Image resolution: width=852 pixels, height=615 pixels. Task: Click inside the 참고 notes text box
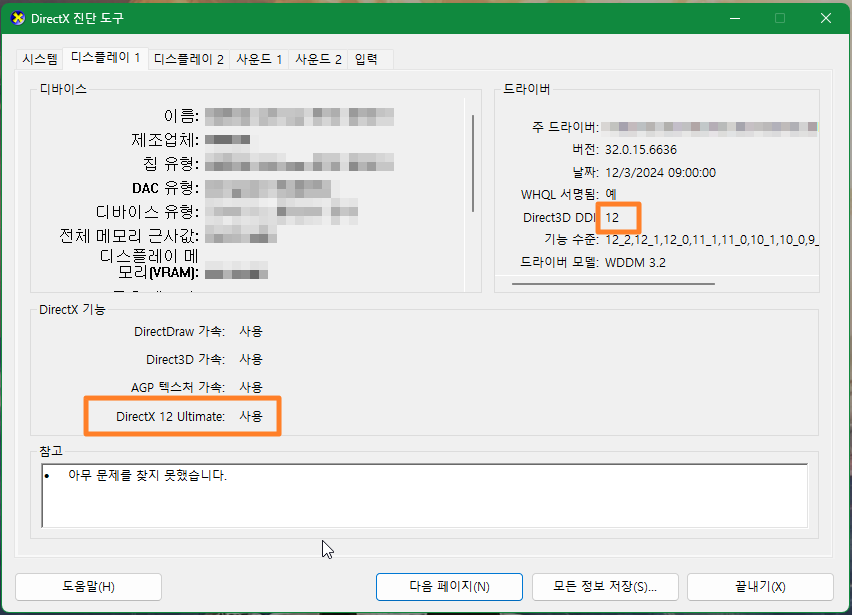[x=424, y=495]
